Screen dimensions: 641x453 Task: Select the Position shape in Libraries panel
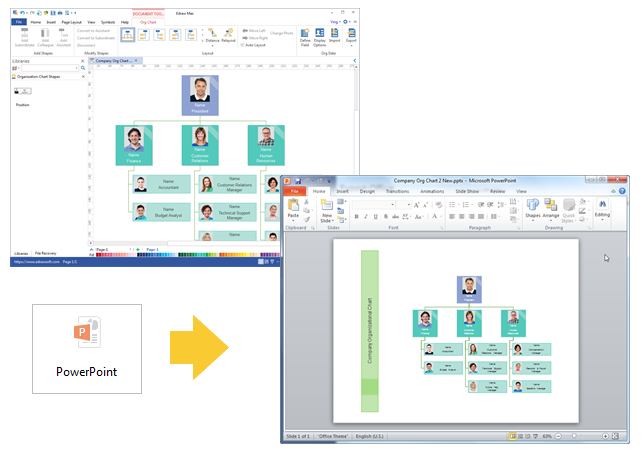(22, 91)
